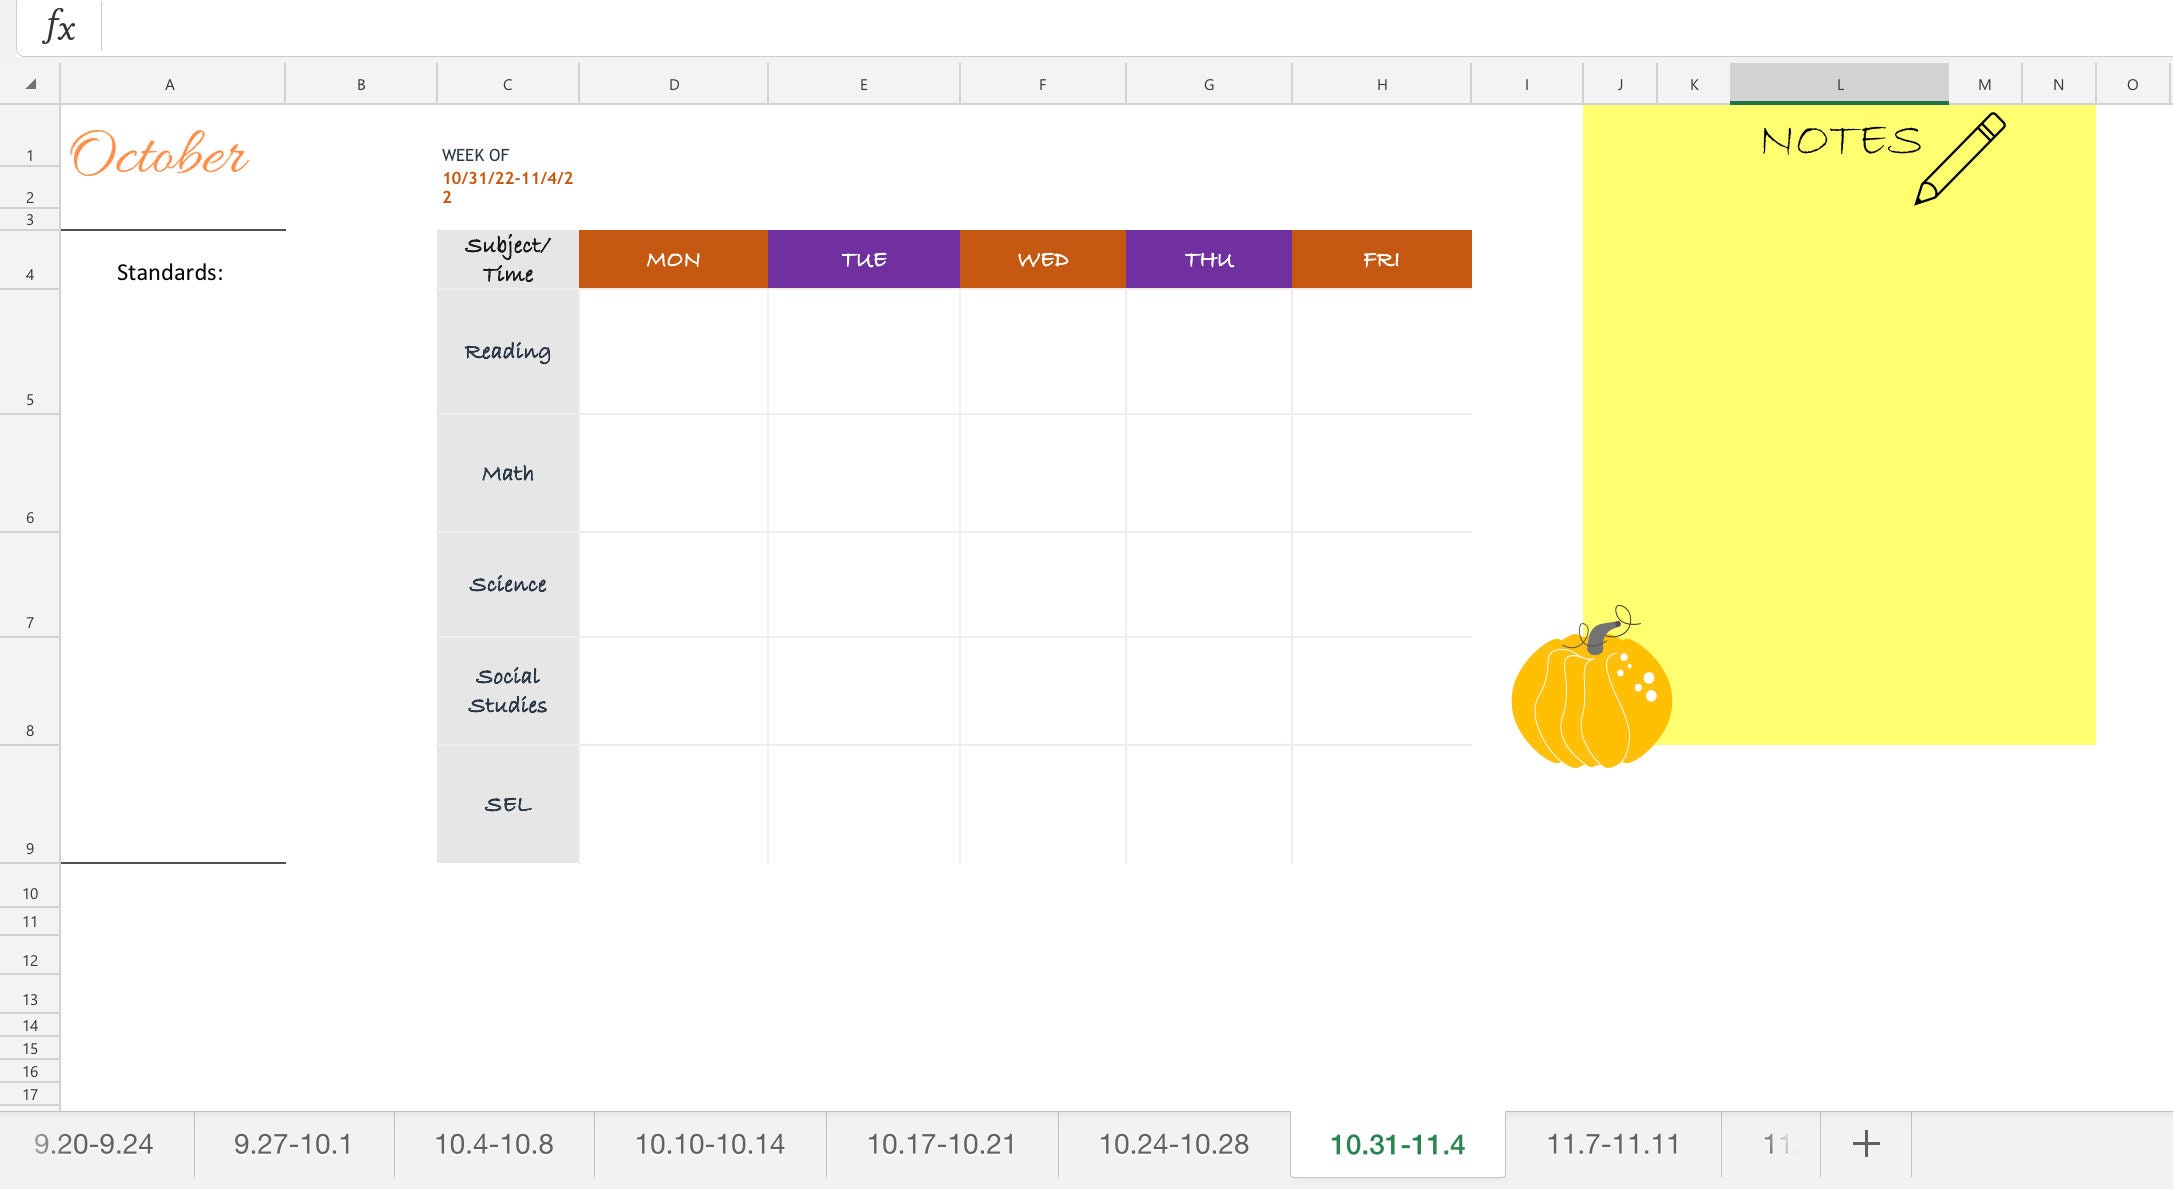The width and height of the screenshot is (2173, 1189).
Task: Open the 9.20-9.24 sheet tab
Action: (x=95, y=1143)
